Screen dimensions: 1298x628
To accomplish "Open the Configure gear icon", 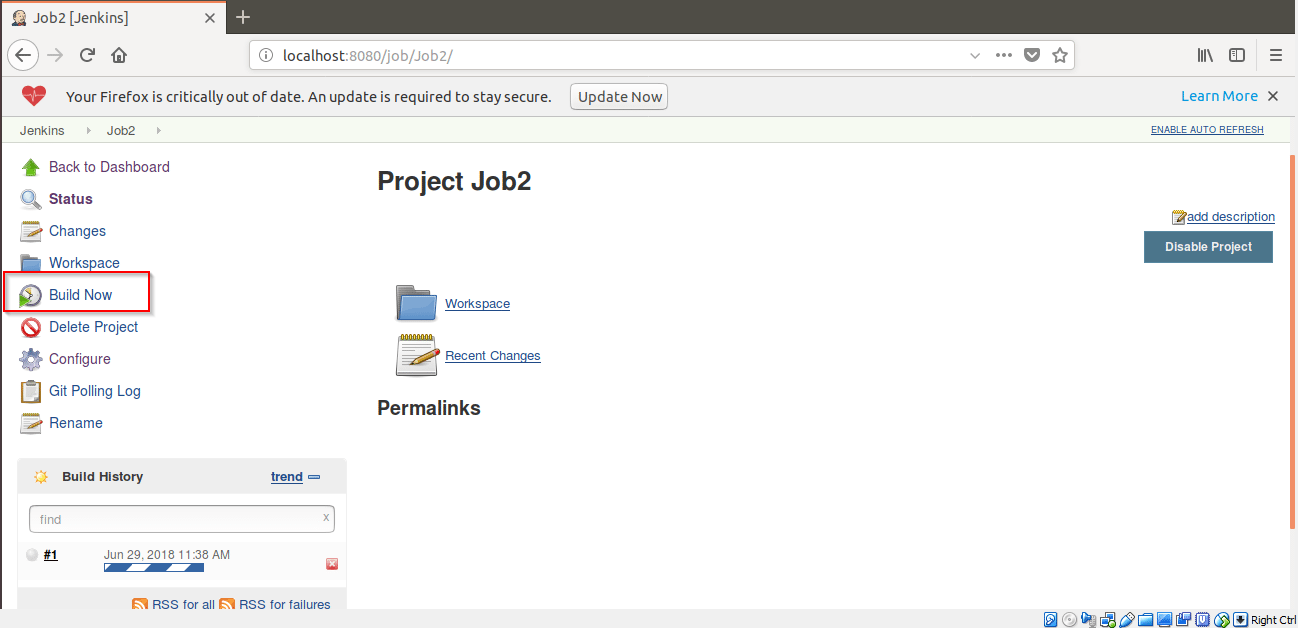I will [30, 359].
